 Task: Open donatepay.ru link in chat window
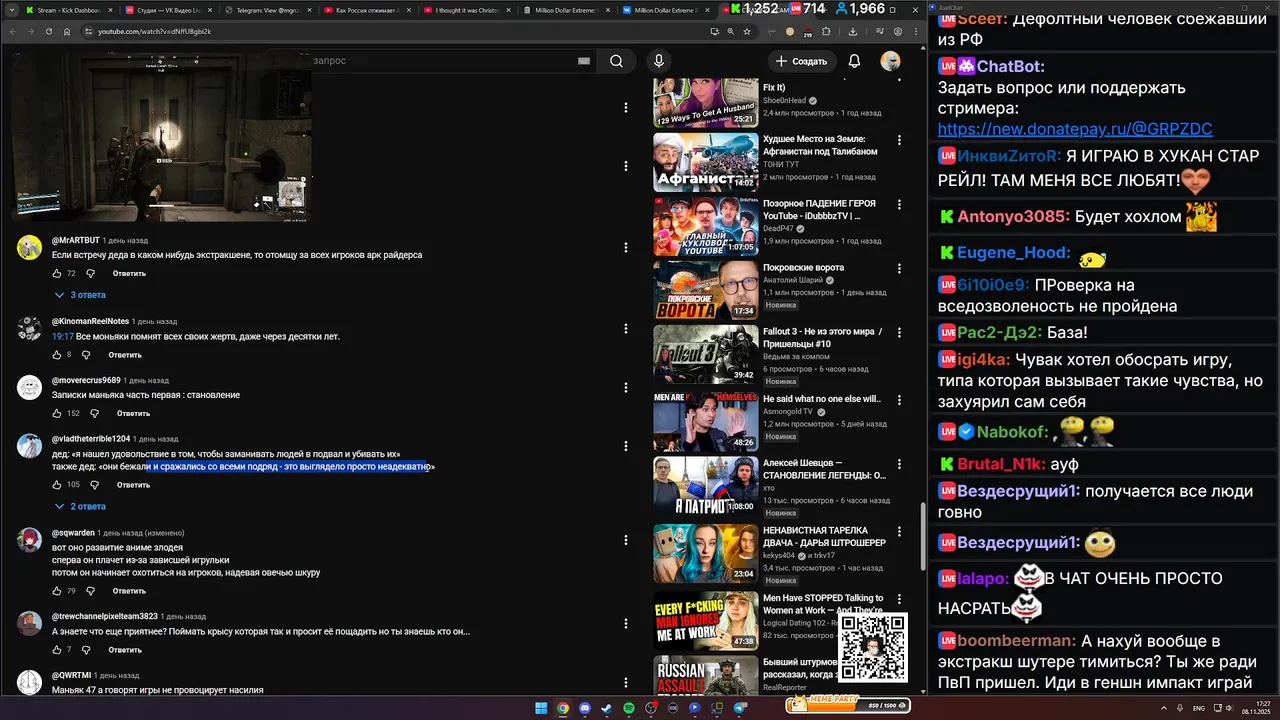tap(1075, 129)
